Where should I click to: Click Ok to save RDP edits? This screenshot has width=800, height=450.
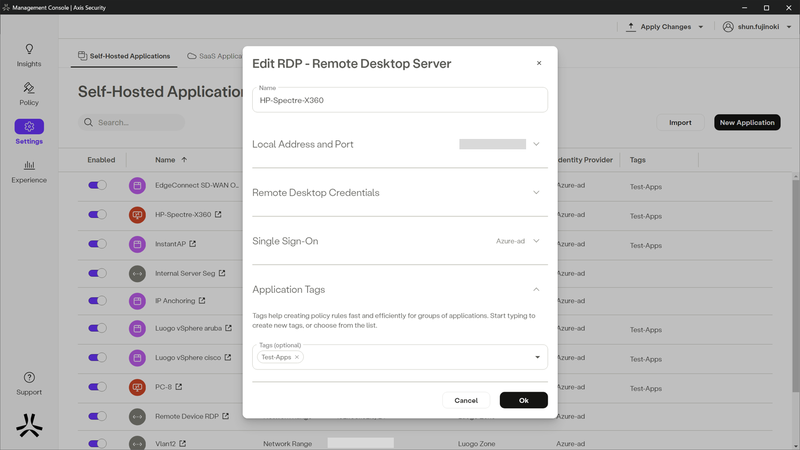click(x=523, y=400)
